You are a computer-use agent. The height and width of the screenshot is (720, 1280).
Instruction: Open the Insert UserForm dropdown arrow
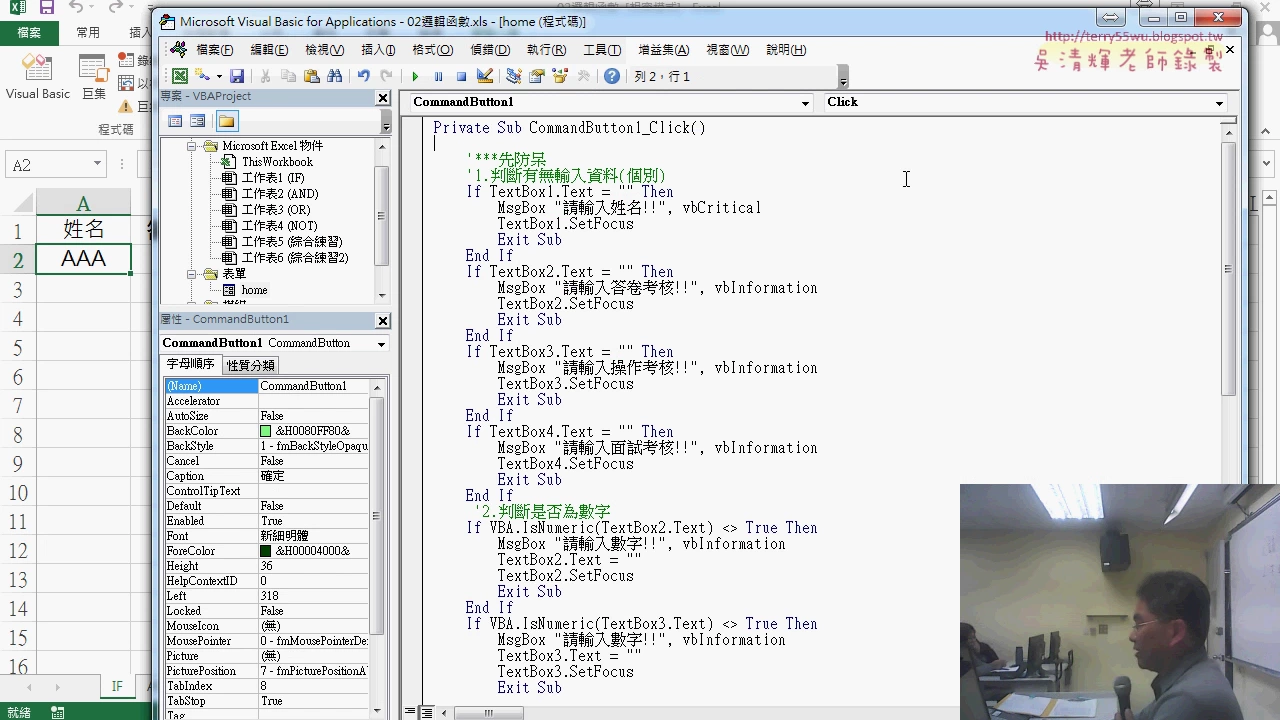[219, 76]
